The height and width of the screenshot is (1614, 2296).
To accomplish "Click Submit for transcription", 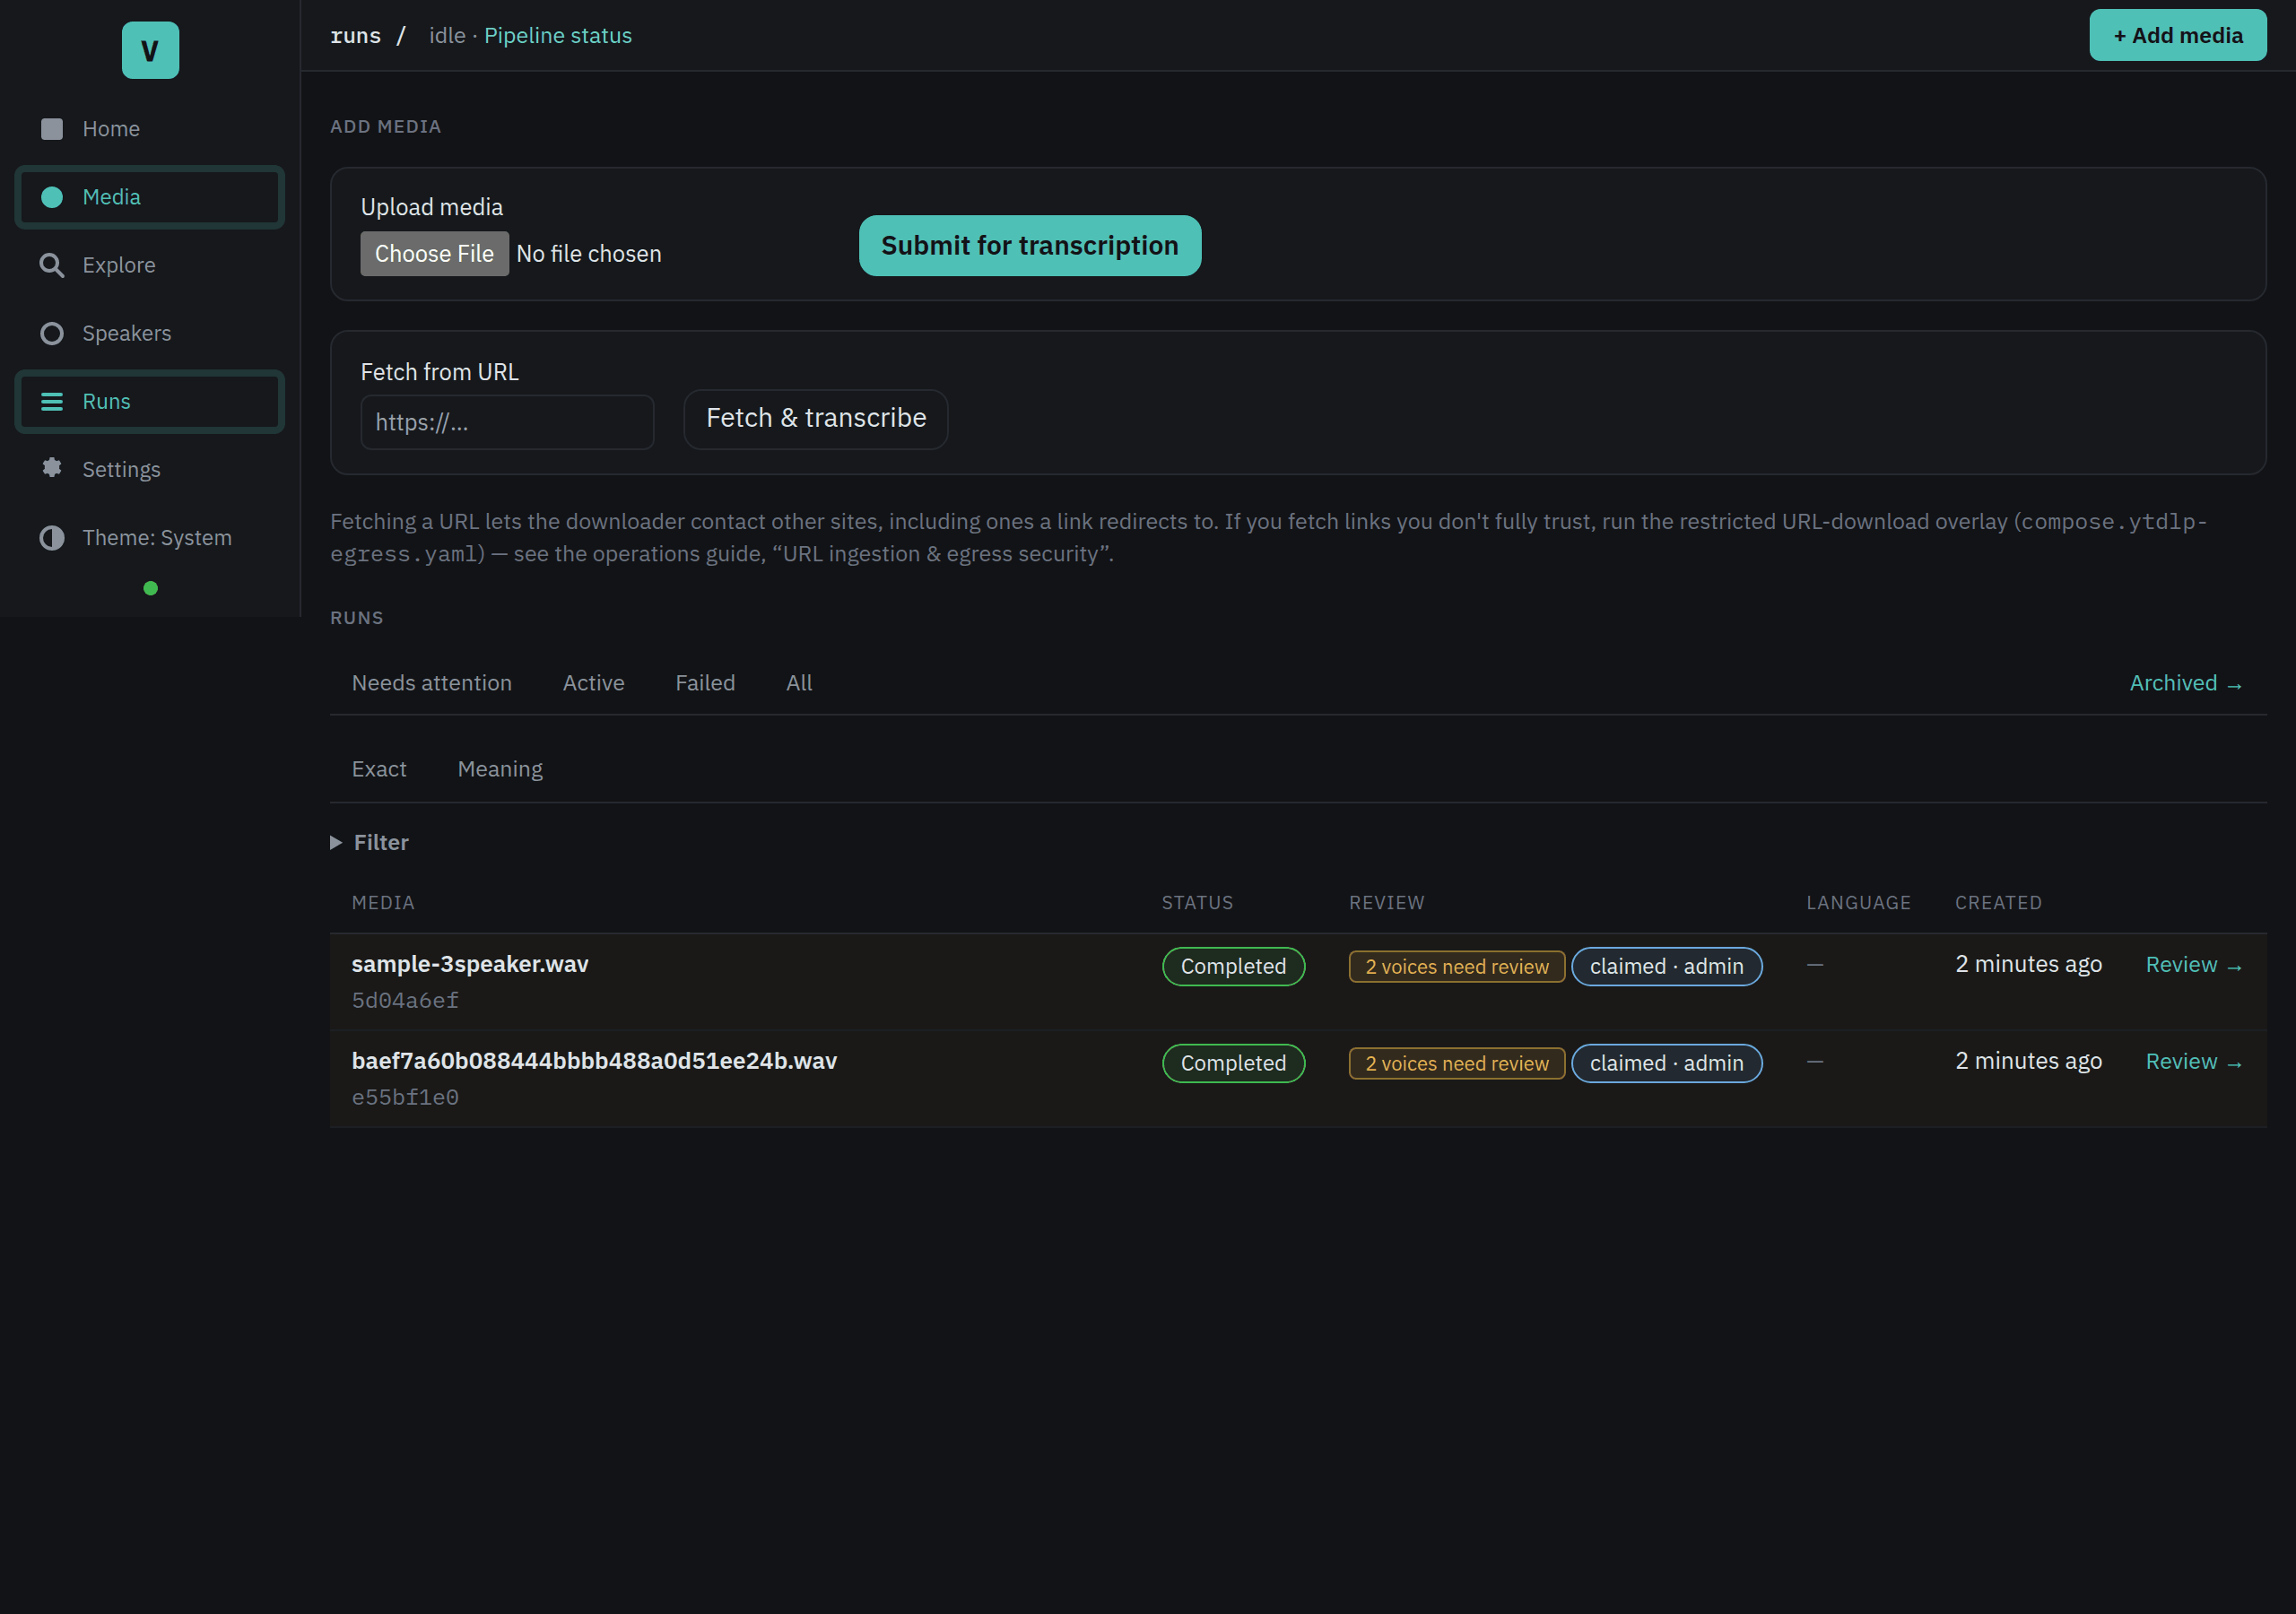I will (x=1029, y=245).
